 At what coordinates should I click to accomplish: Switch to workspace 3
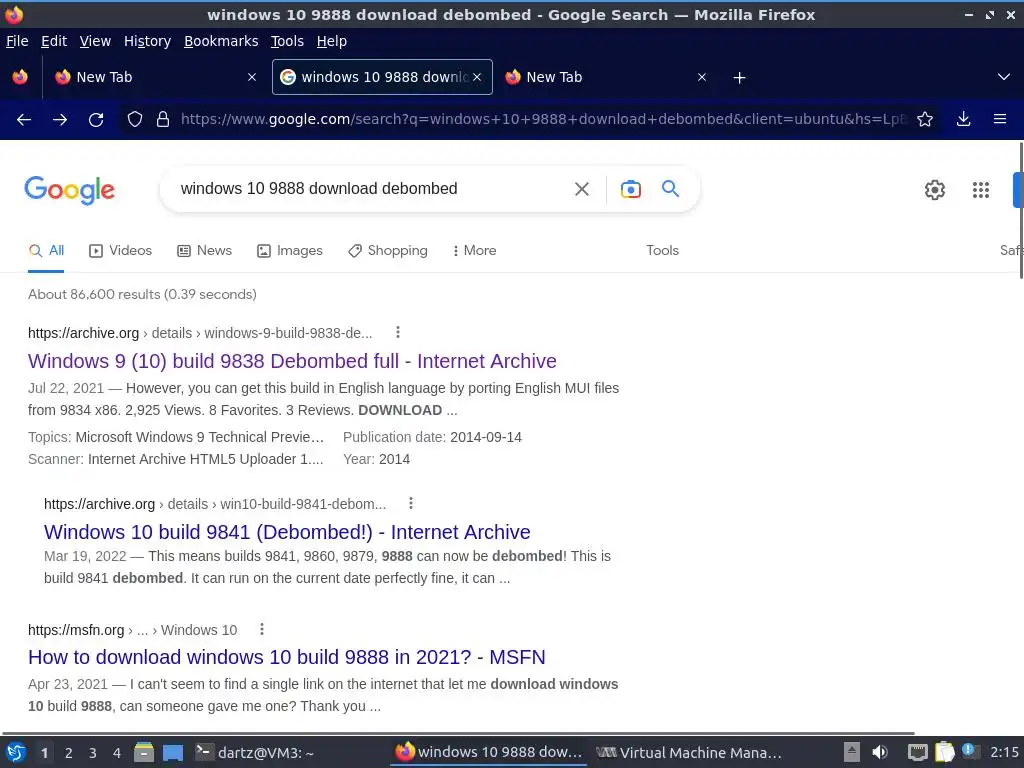[x=93, y=753]
